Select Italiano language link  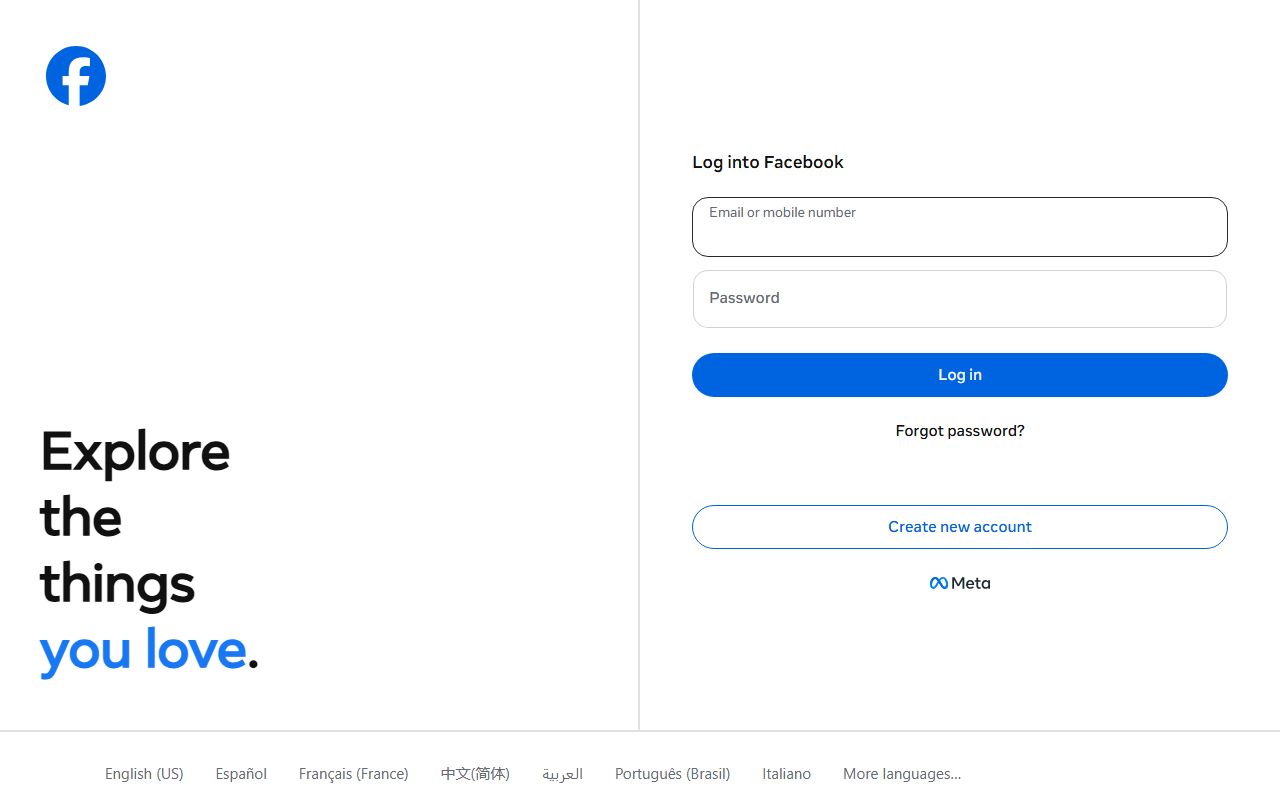(786, 774)
